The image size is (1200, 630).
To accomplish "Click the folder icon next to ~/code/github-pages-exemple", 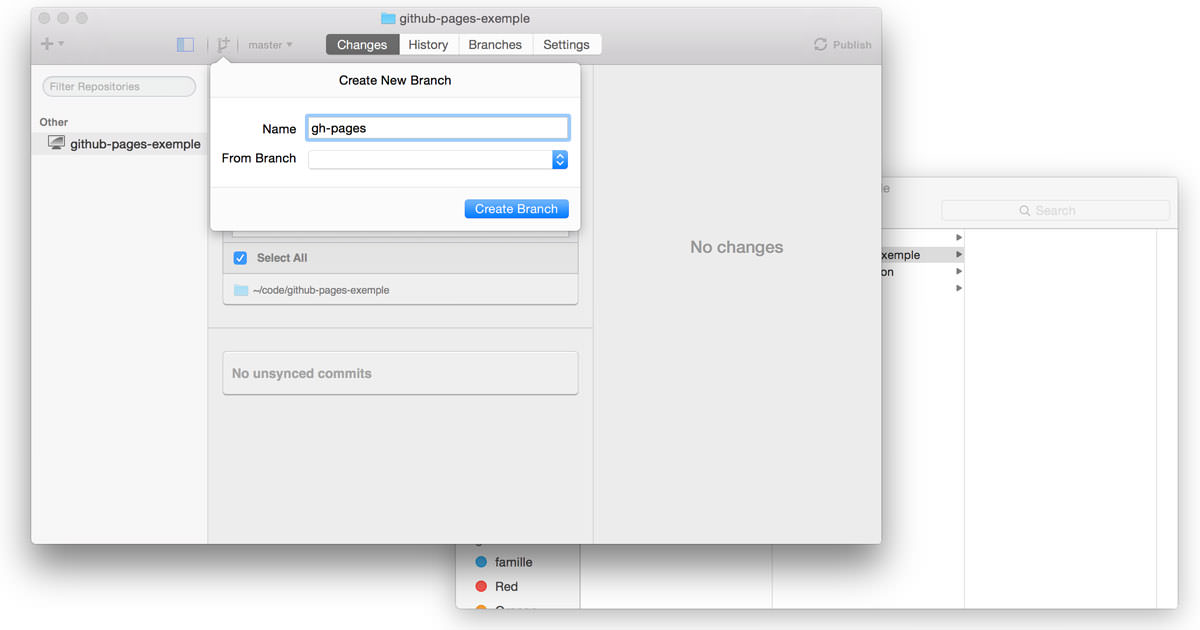I will pos(241,290).
